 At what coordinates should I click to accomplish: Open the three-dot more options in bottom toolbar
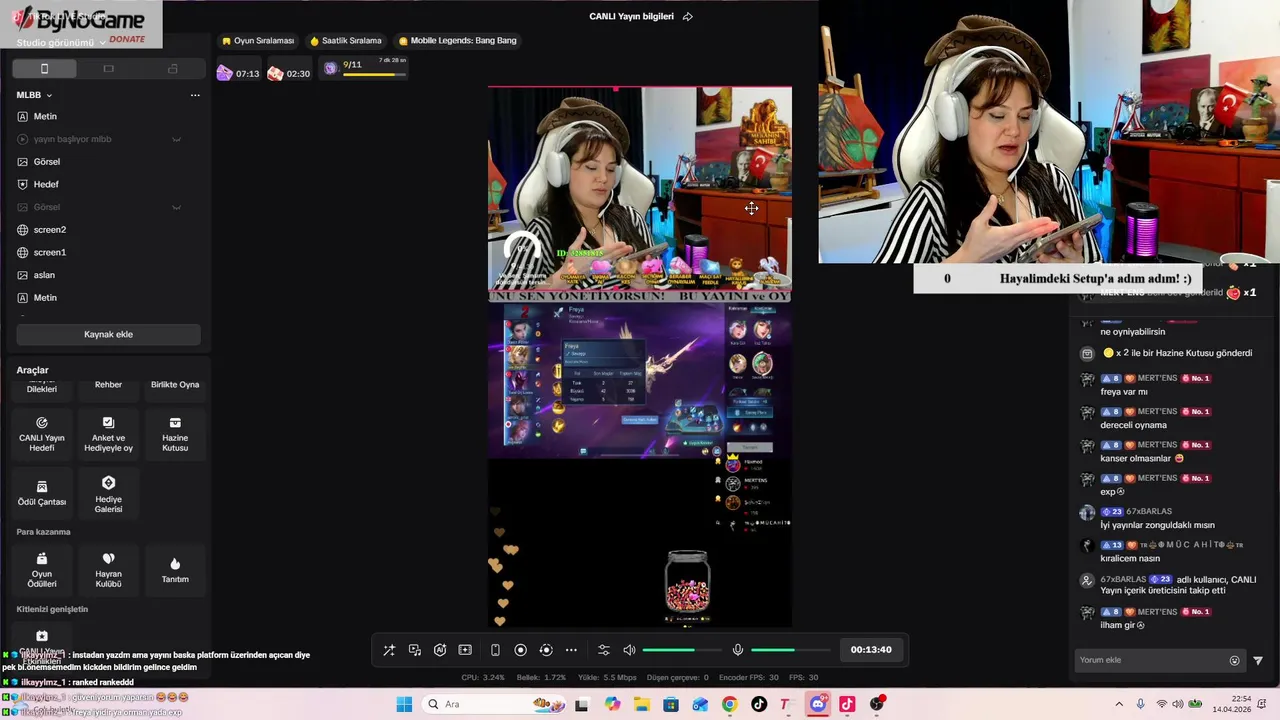(571, 650)
